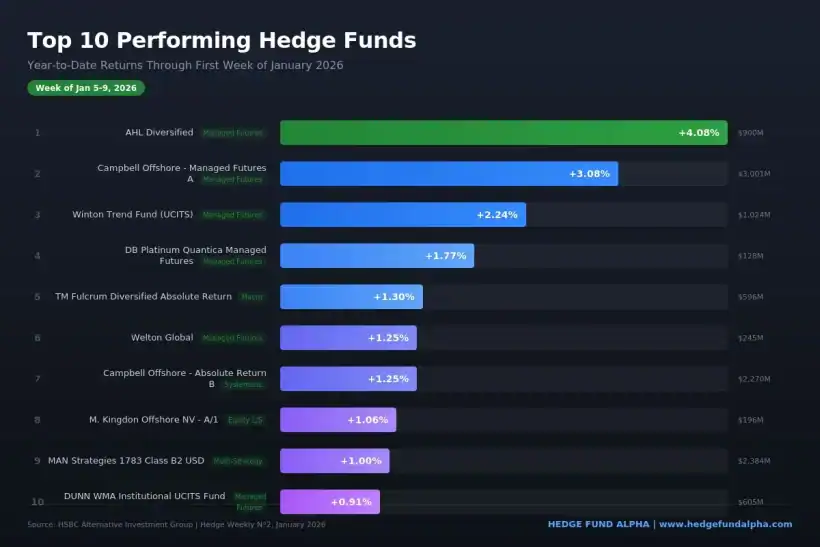This screenshot has width=820, height=547.
Task: Click the purple DUNN WMA +0.91% bar
Action: (329, 502)
